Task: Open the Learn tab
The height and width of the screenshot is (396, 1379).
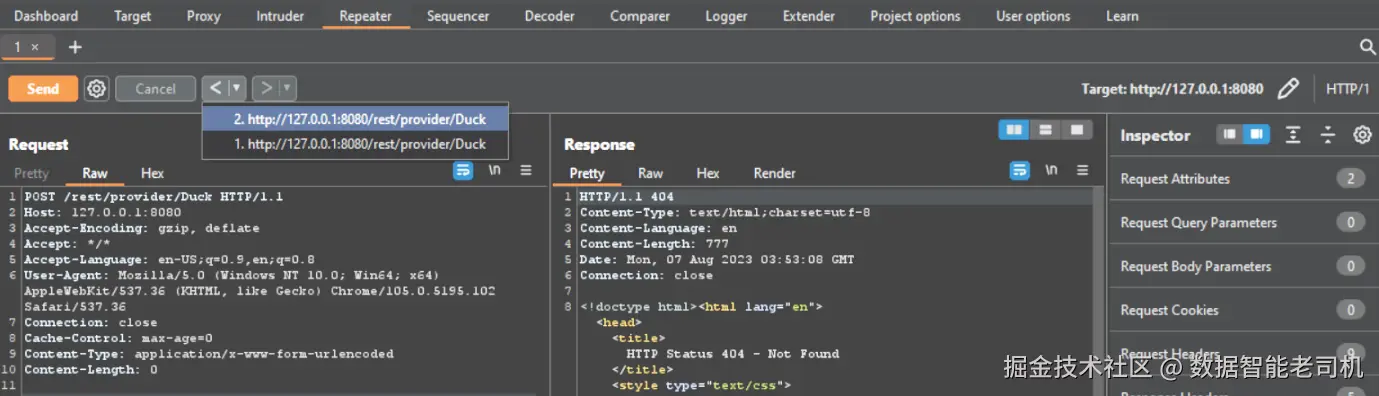Action: [1122, 16]
